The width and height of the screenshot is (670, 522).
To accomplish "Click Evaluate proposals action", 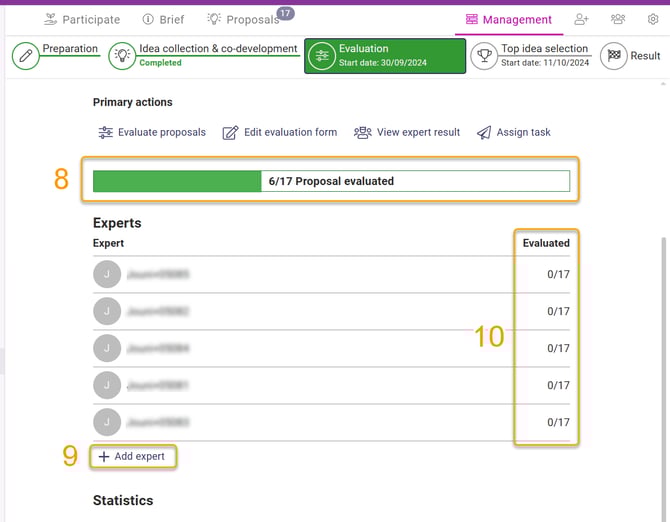I will click(x=152, y=132).
